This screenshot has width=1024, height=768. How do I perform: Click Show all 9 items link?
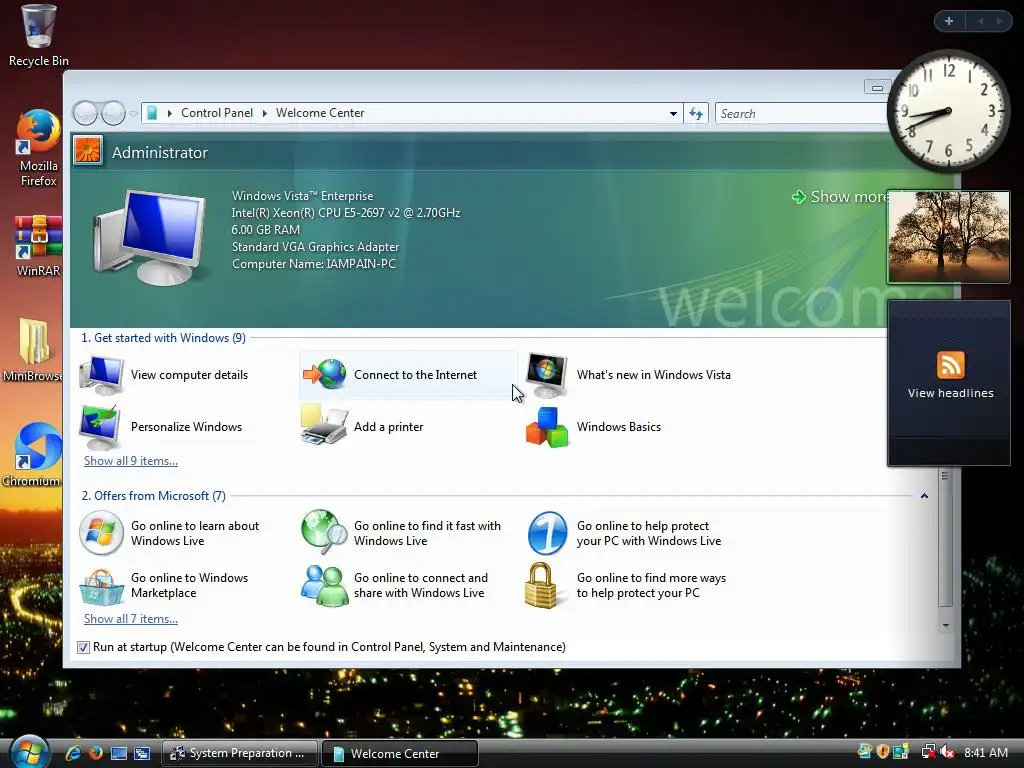(x=131, y=461)
